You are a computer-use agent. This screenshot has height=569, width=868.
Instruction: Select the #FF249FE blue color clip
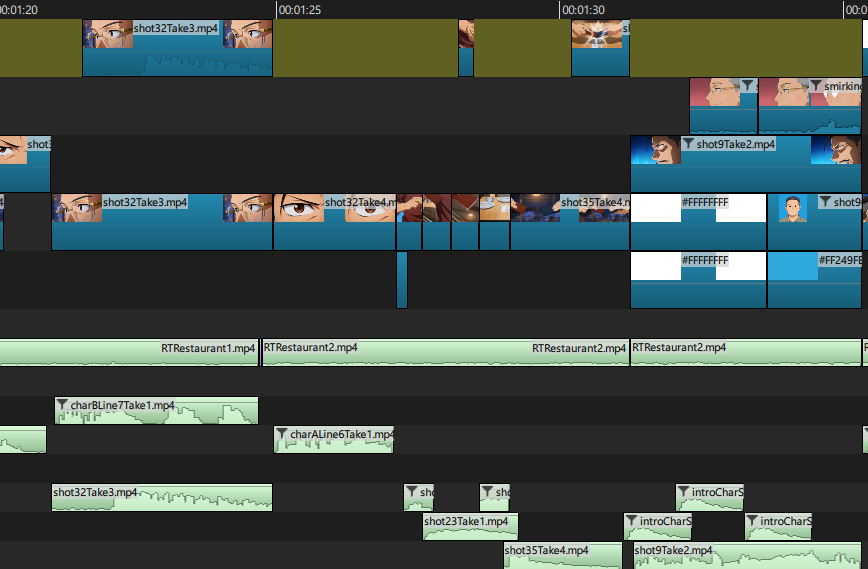[814, 280]
